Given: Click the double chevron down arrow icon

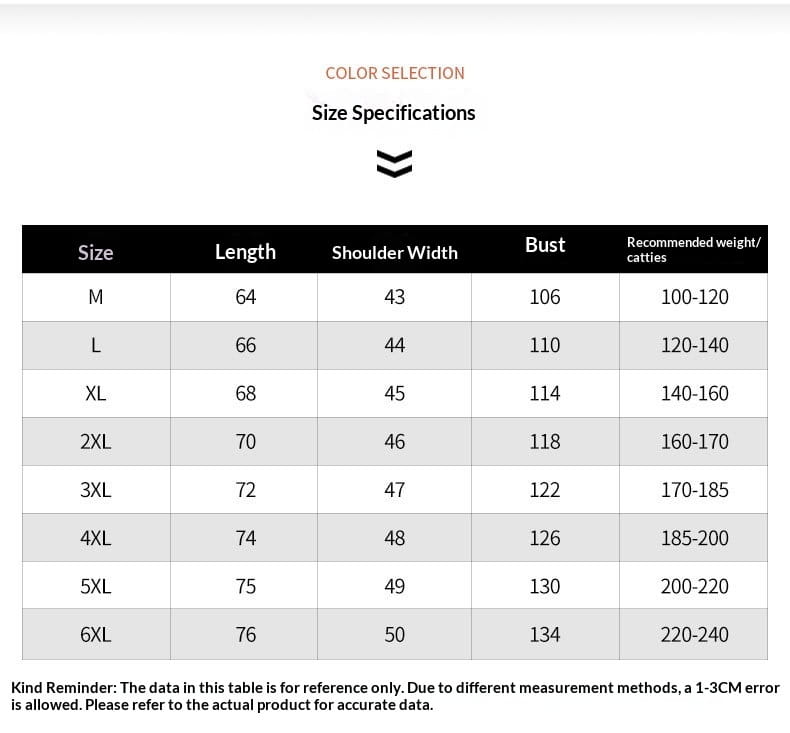Looking at the screenshot, I should point(394,164).
